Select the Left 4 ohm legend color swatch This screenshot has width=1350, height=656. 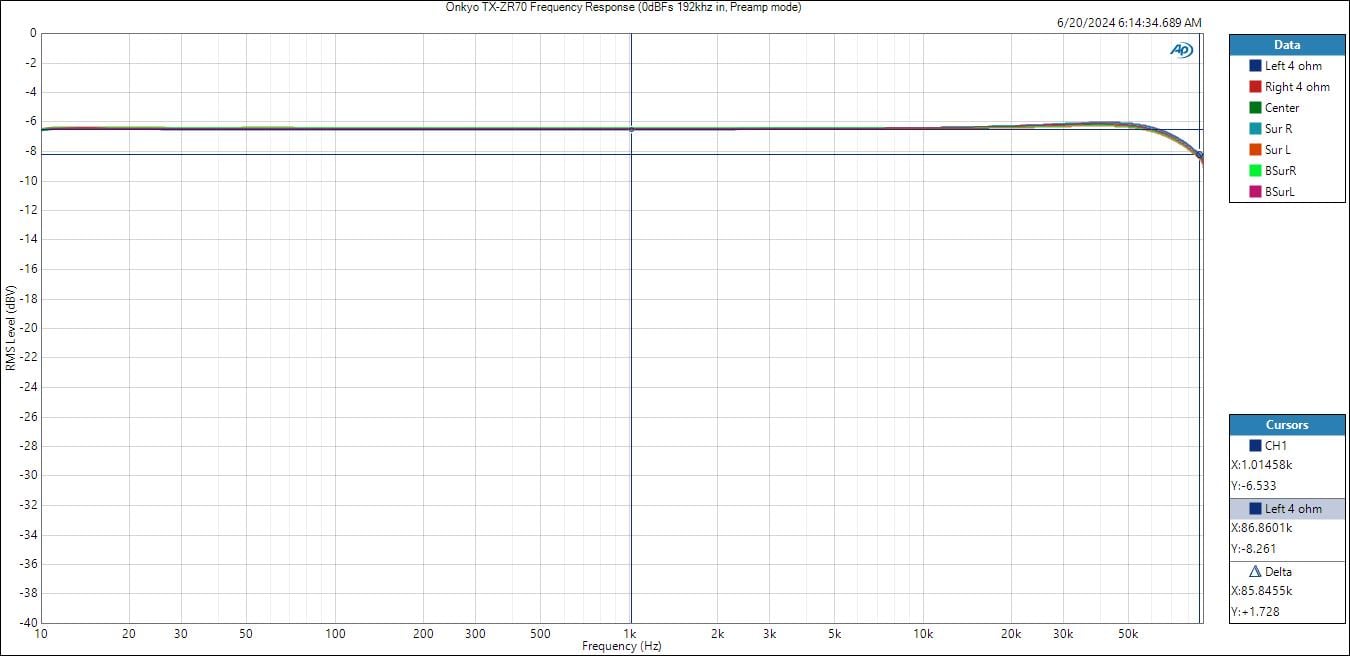tap(1255, 66)
